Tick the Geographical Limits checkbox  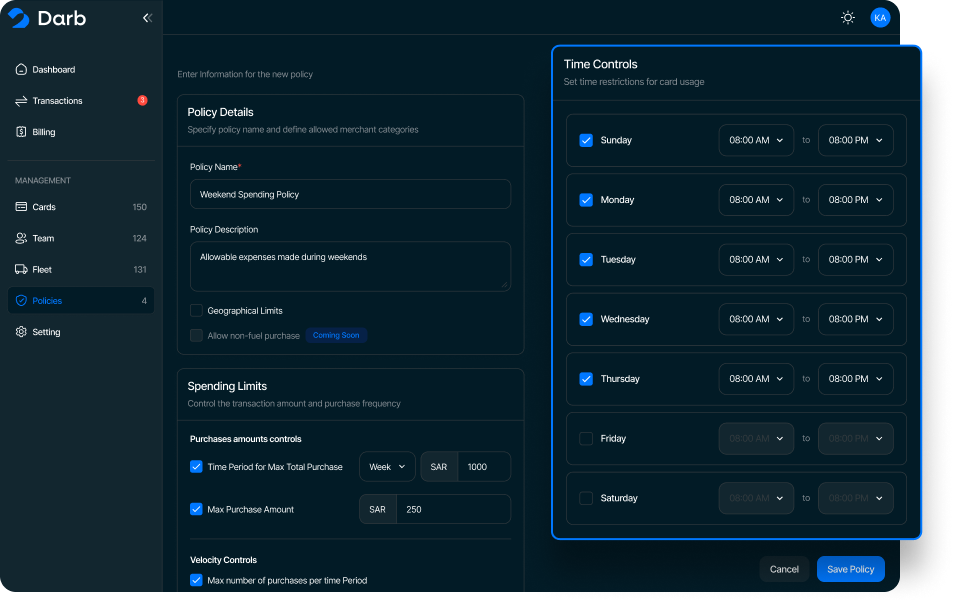coord(197,311)
